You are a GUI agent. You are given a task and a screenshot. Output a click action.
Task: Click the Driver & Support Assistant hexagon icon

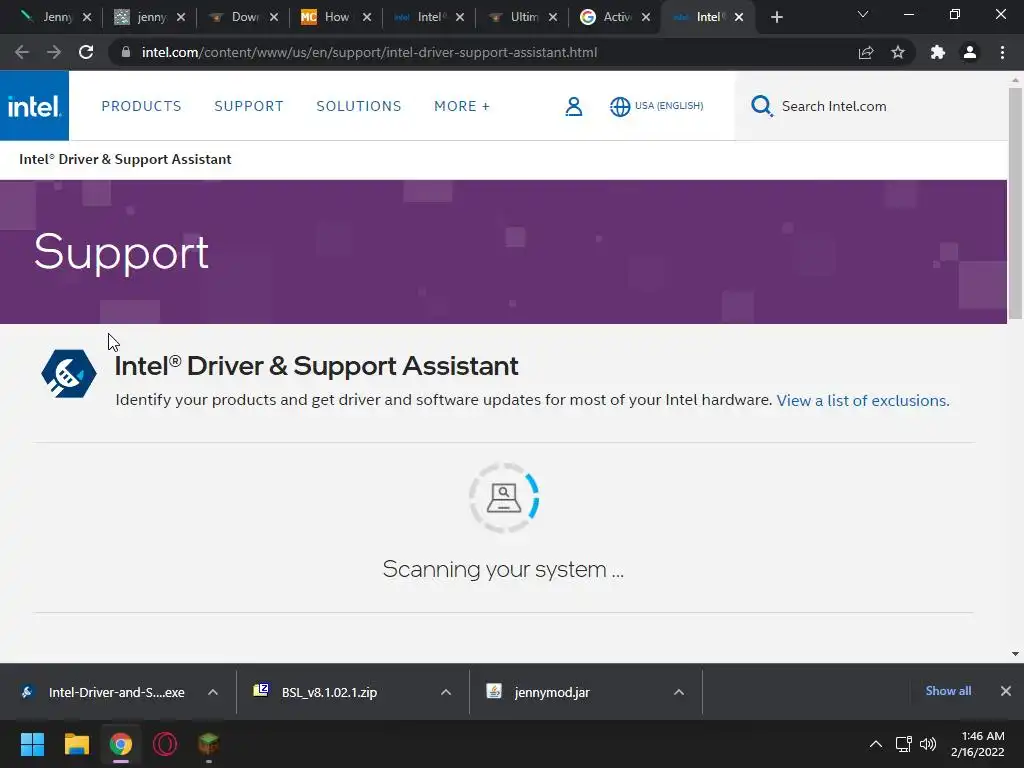coord(69,374)
